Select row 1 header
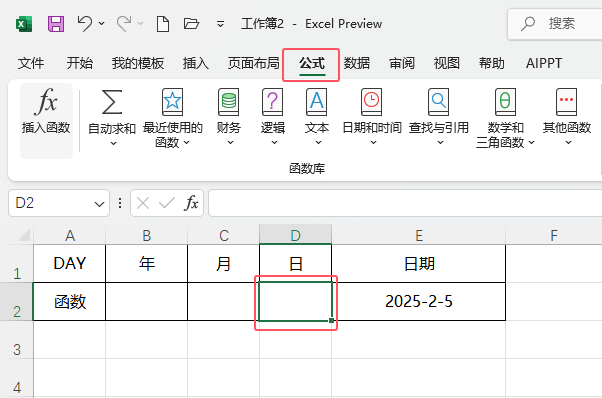Screen dimensions: 602x398 (17, 264)
